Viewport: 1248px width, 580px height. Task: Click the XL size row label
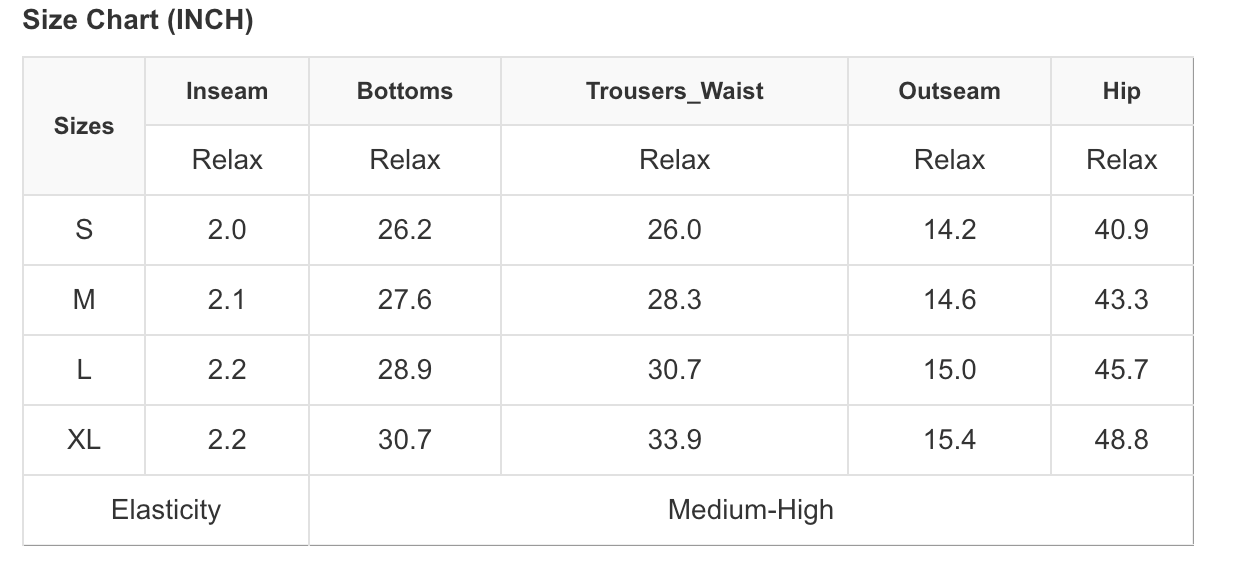coord(84,440)
